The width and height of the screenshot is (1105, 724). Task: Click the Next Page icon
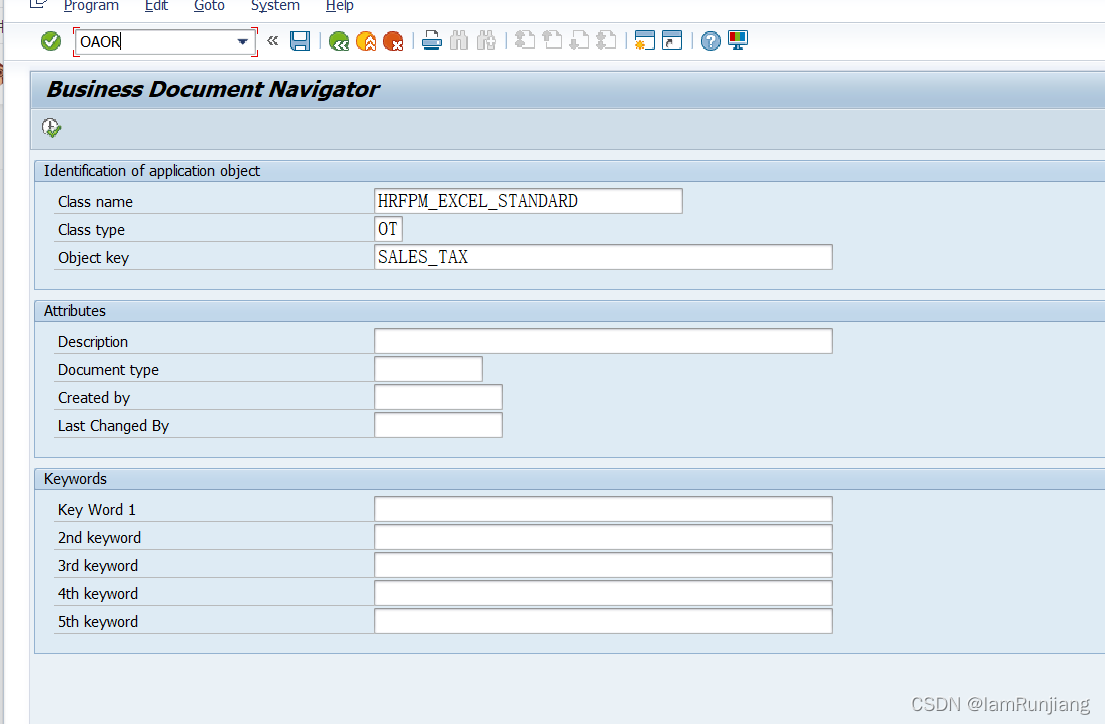click(x=579, y=40)
